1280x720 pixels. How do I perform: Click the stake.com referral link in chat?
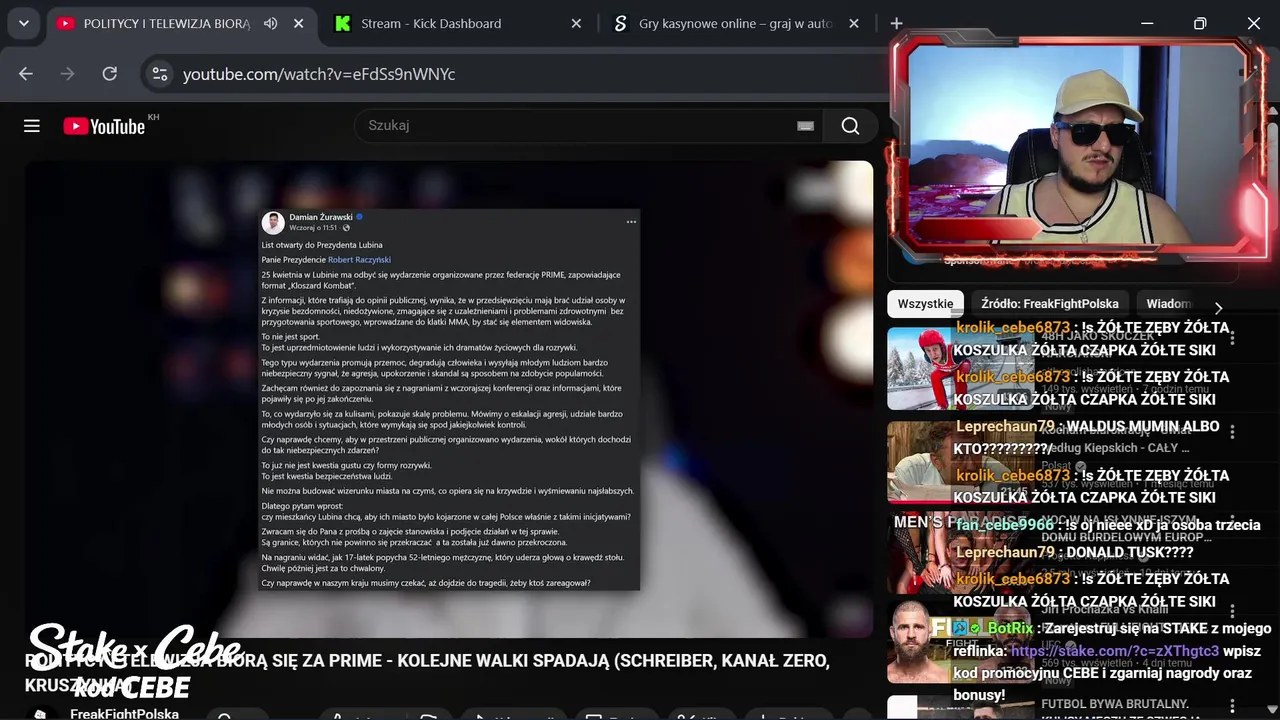[x=1115, y=651]
